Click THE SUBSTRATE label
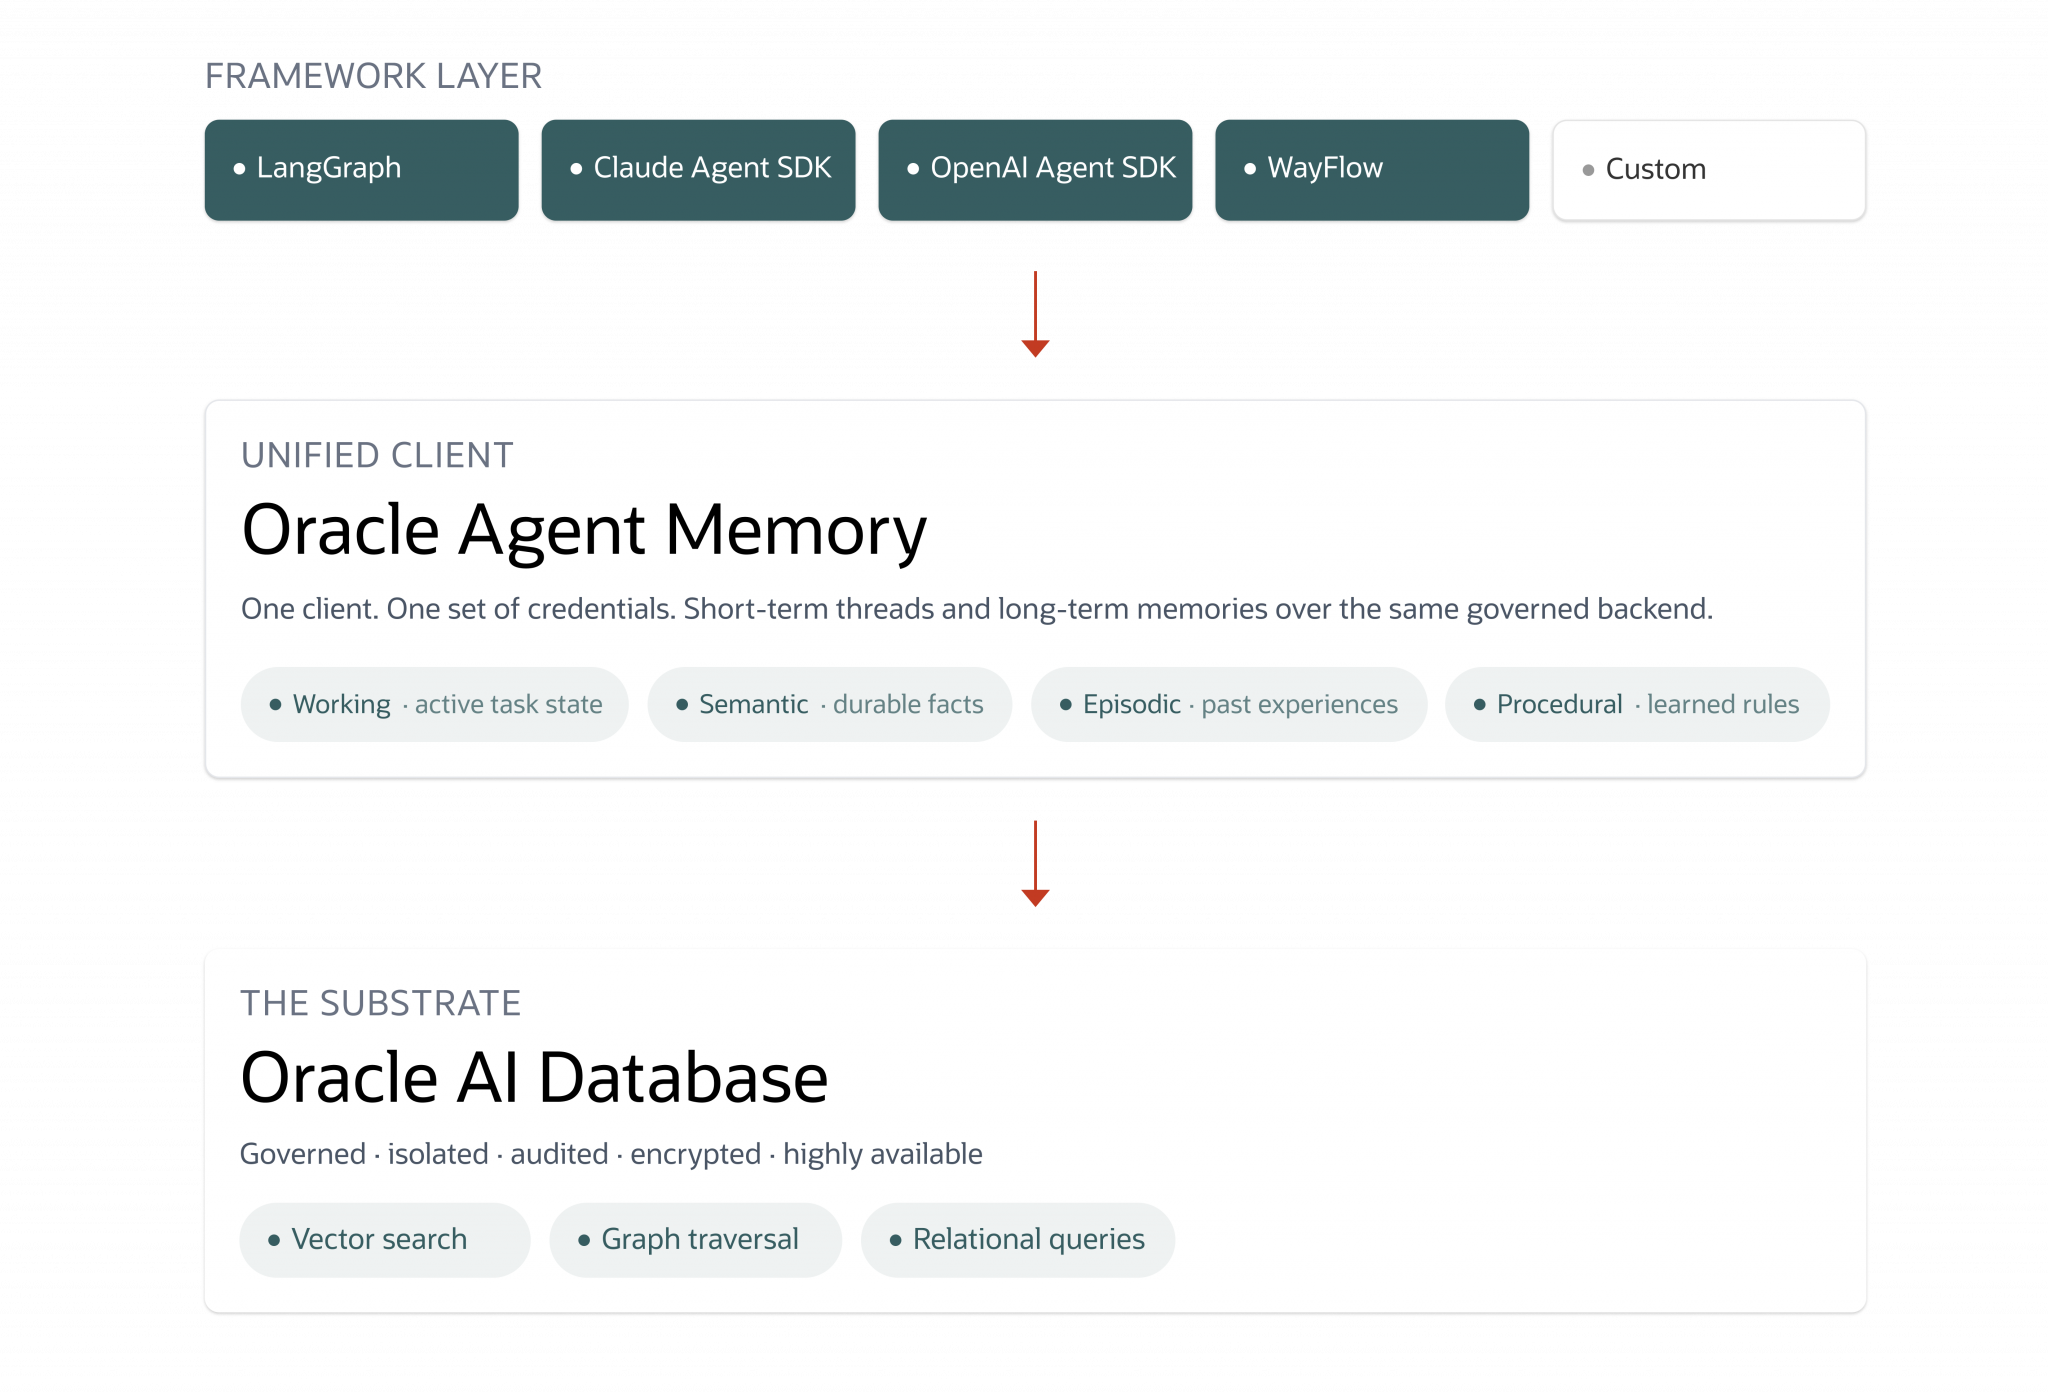2048x1396 pixels. point(381,1003)
